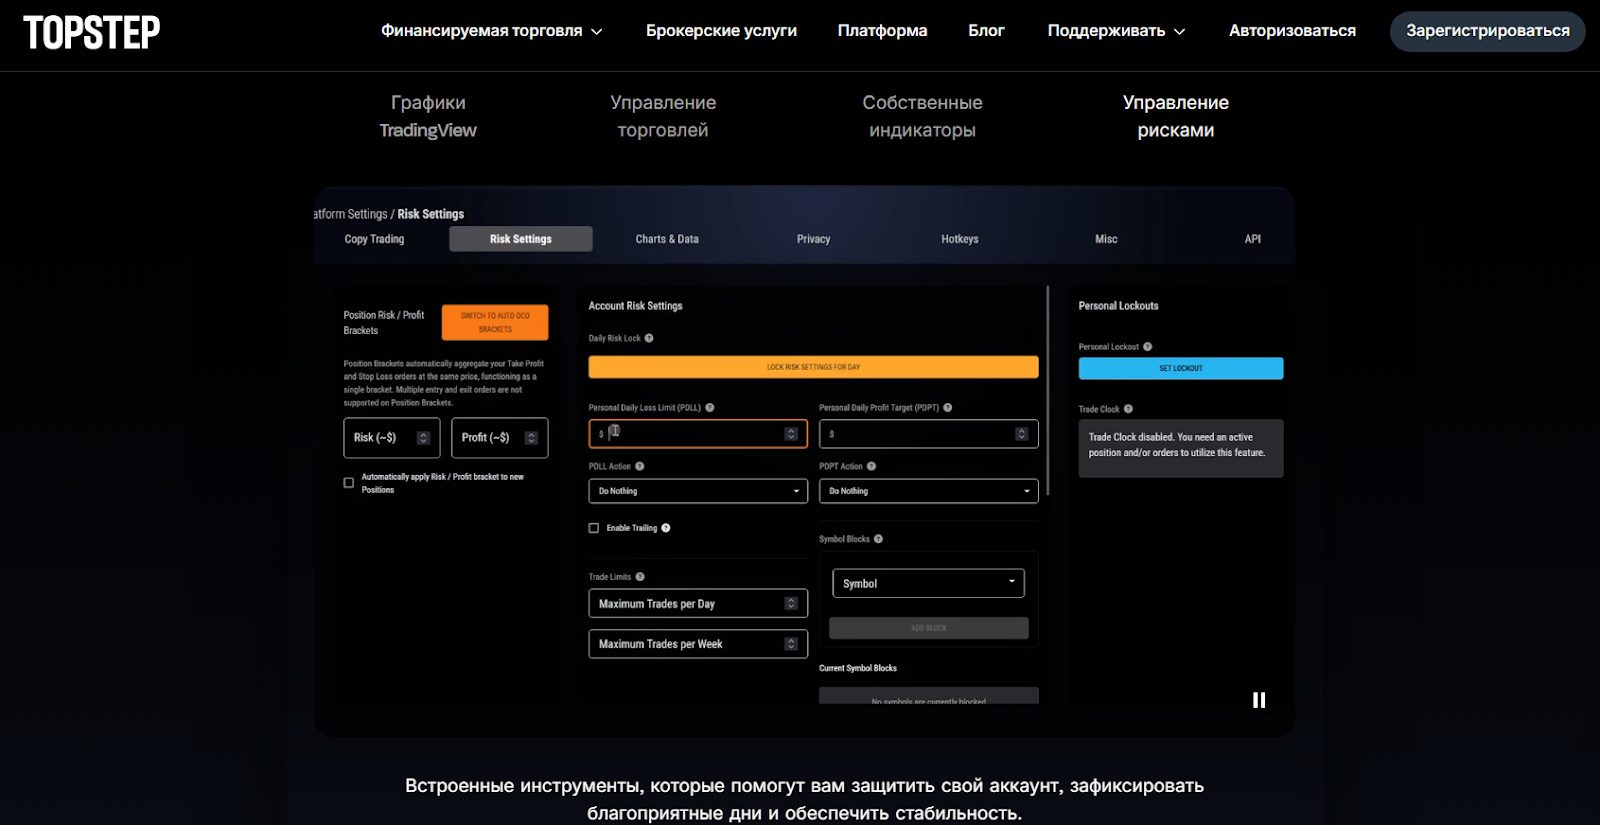Open the PDPT Action dropdown
The image size is (1600, 825).
click(x=929, y=491)
